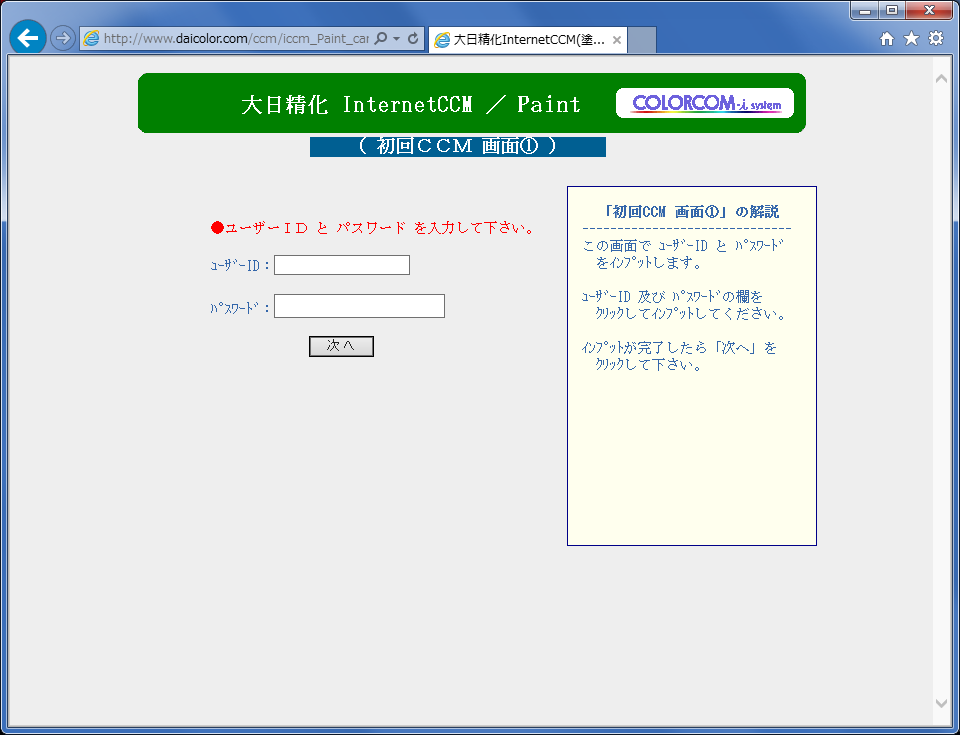Maximize the browser window

892,10
